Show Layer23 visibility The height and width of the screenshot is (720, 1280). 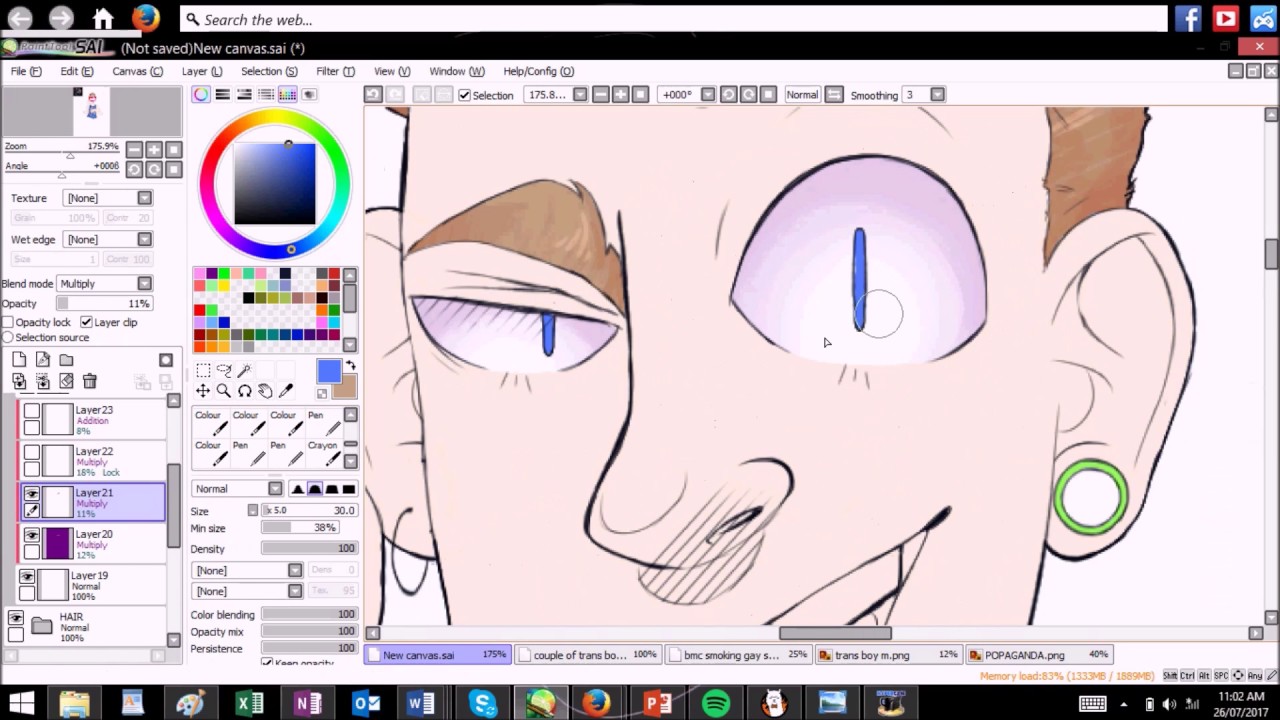click(32, 411)
